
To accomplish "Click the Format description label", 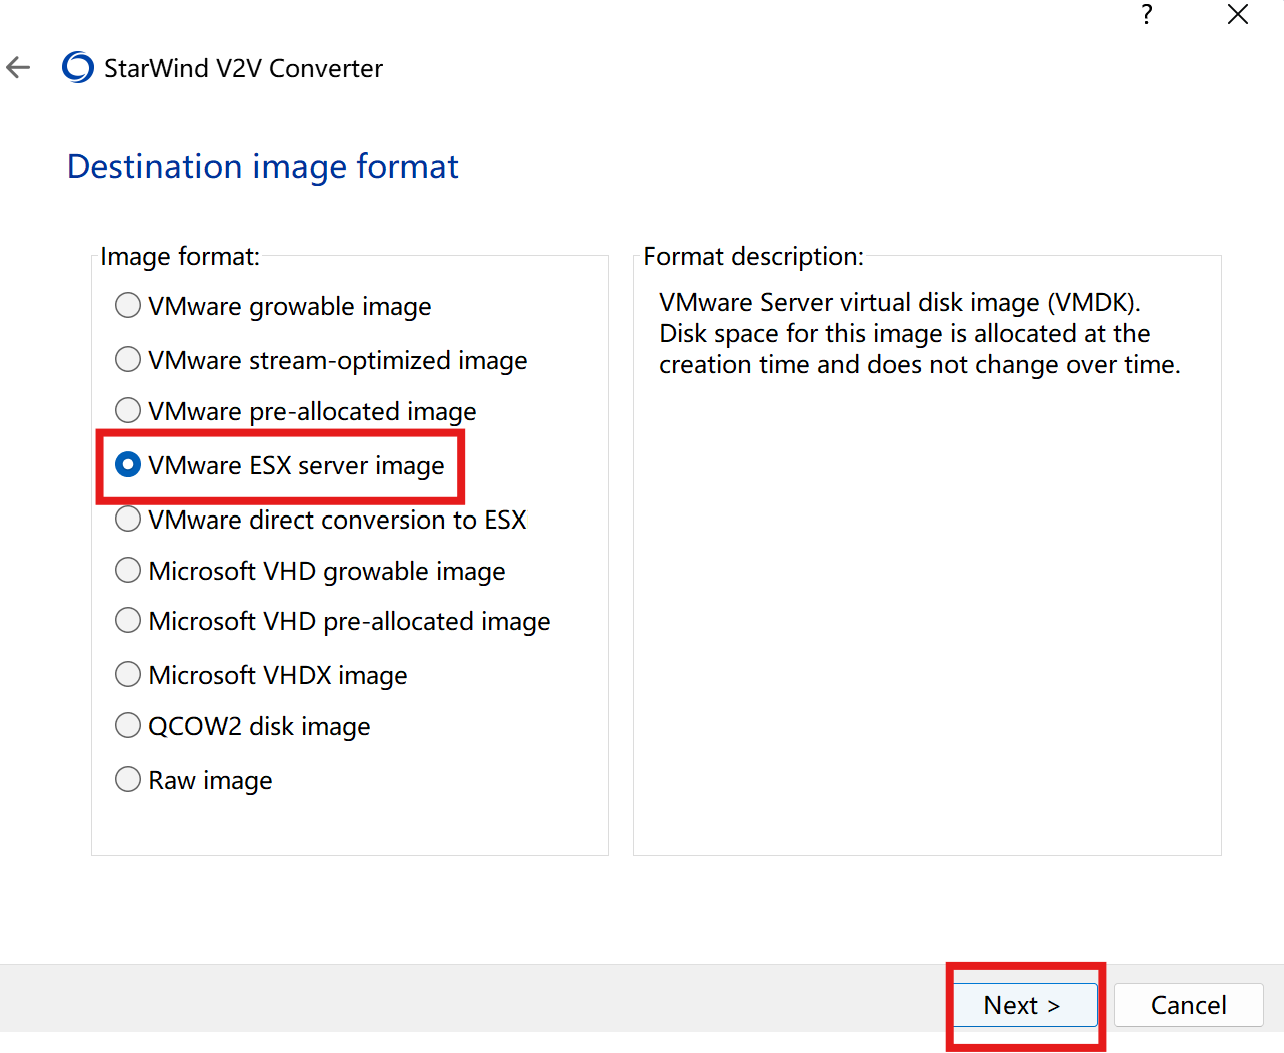I will (753, 257).
